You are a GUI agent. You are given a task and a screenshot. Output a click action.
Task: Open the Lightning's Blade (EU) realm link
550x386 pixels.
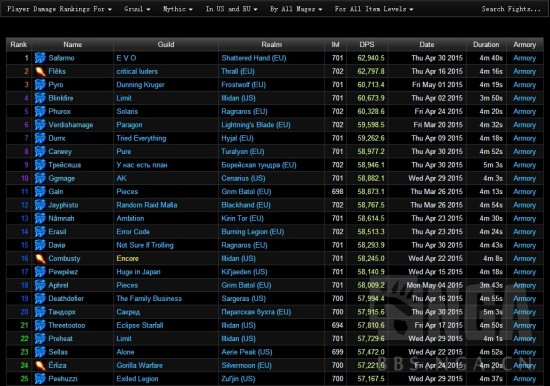tap(256, 125)
